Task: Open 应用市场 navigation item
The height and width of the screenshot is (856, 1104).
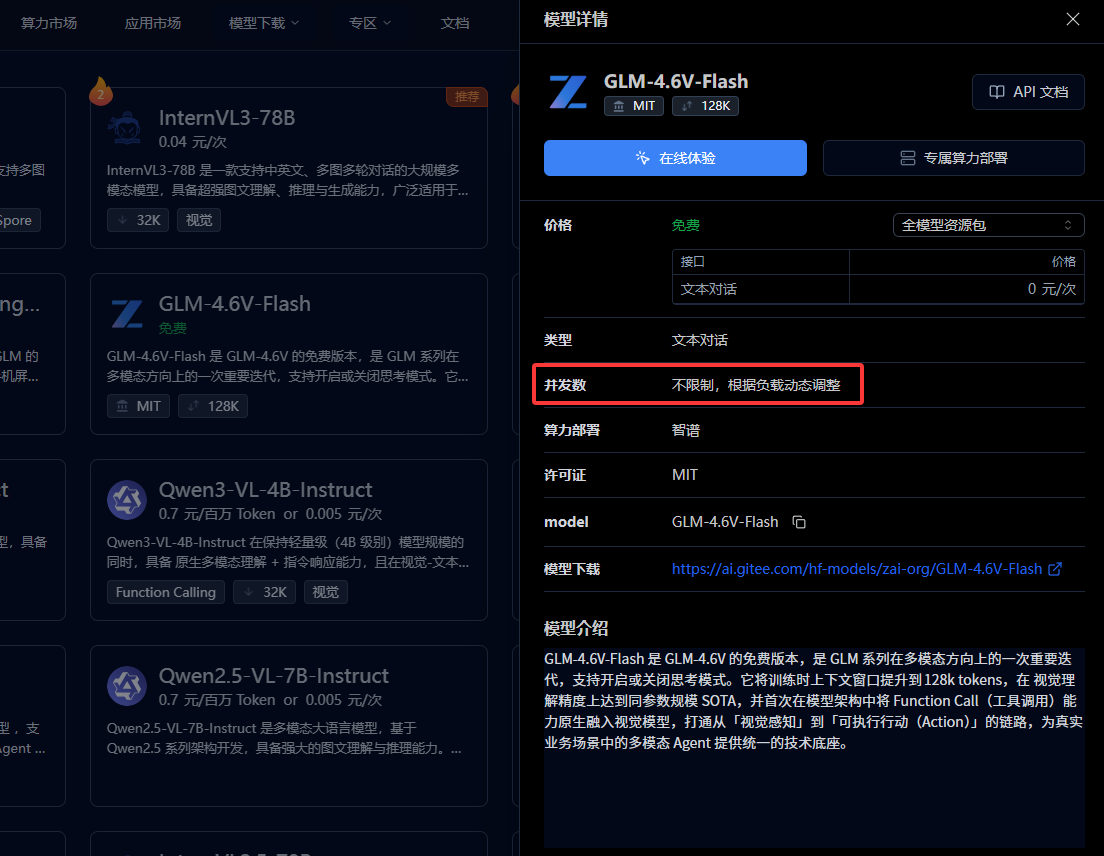Action: click(x=153, y=23)
